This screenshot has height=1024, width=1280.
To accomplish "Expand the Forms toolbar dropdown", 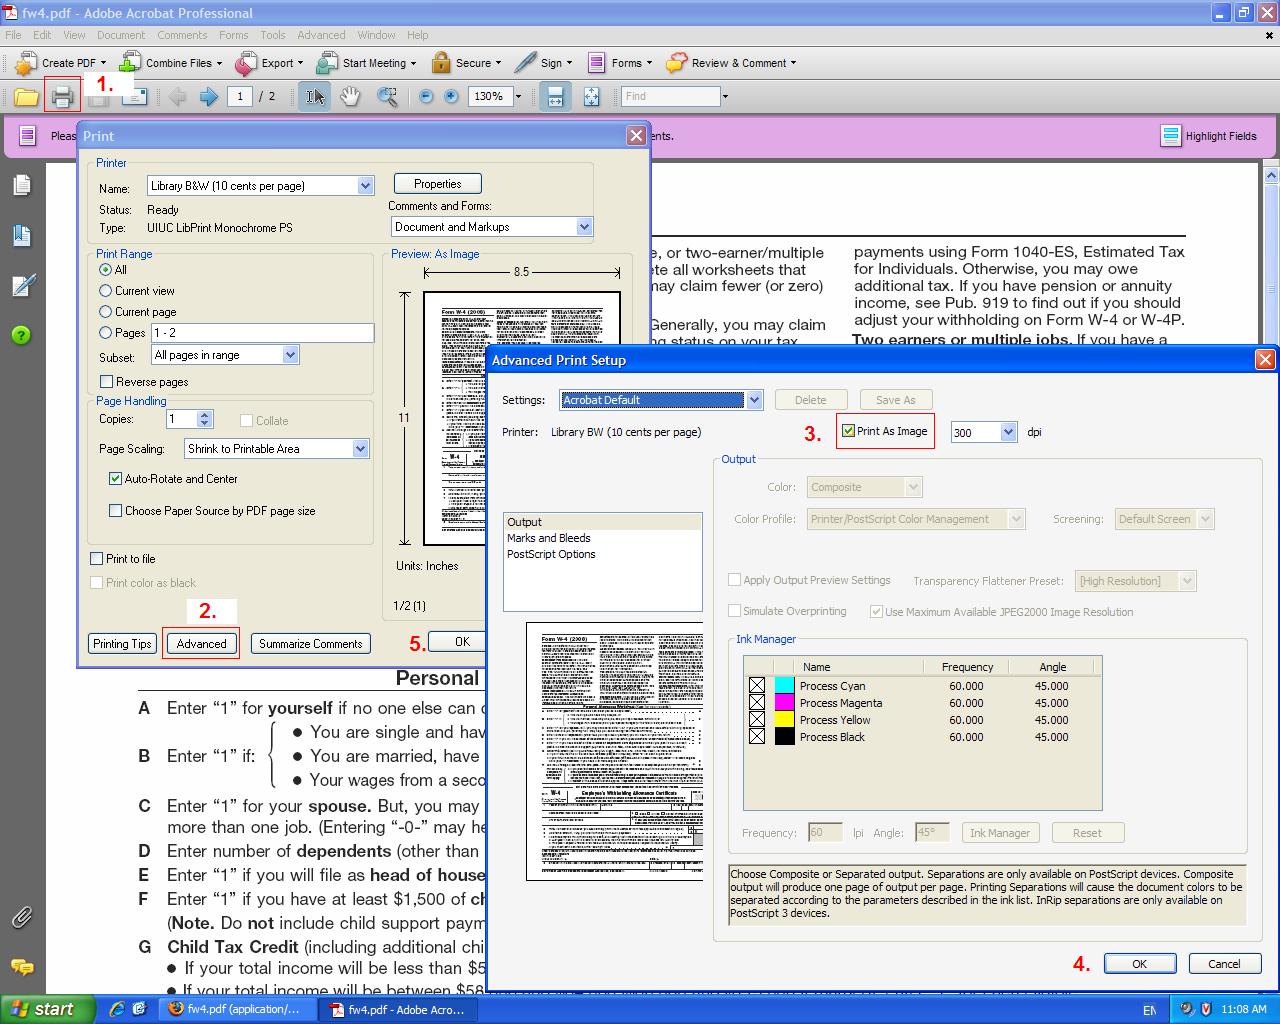I will [649, 63].
